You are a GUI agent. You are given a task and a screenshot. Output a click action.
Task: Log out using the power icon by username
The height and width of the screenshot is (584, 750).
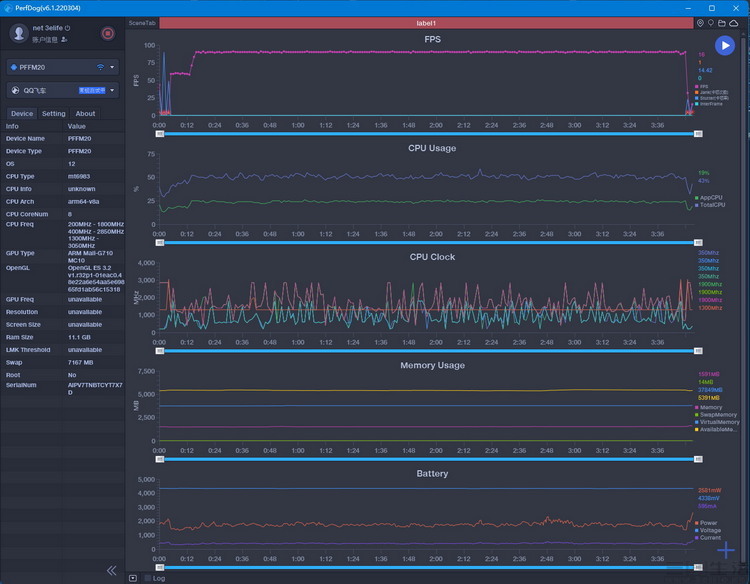(67, 28)
